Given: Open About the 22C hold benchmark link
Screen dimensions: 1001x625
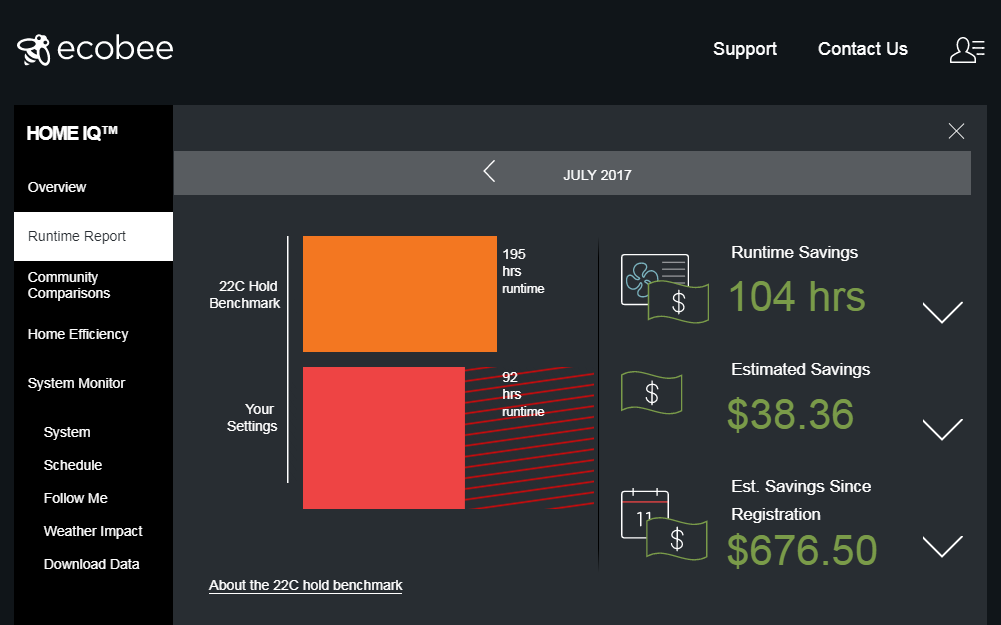Looking at the screenshot, I should tap(305, 585).
